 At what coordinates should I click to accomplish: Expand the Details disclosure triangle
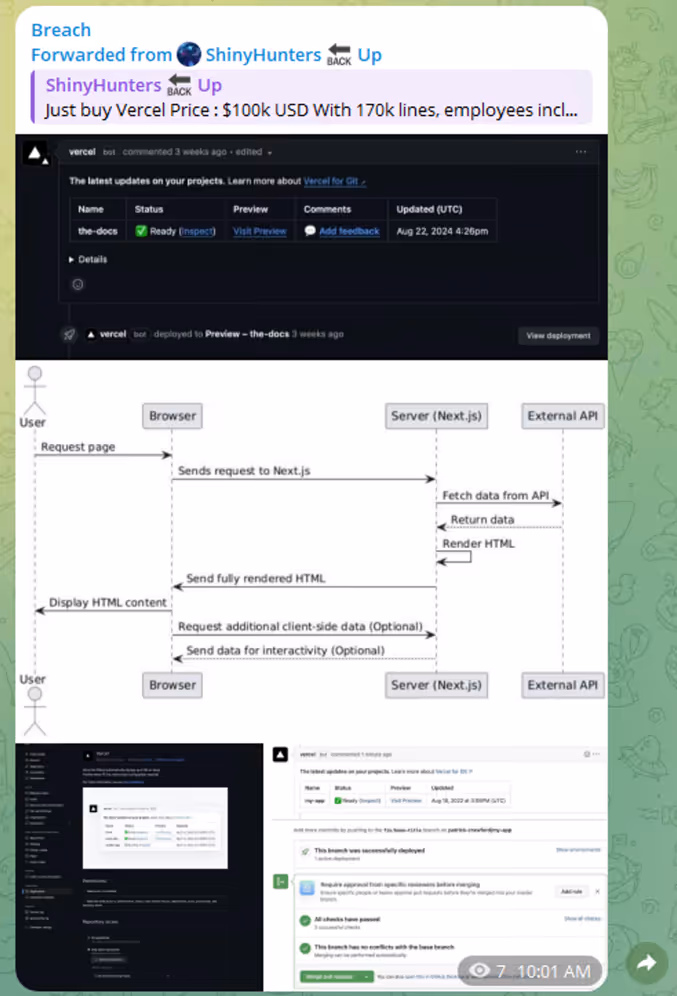(x=71, y=260)
